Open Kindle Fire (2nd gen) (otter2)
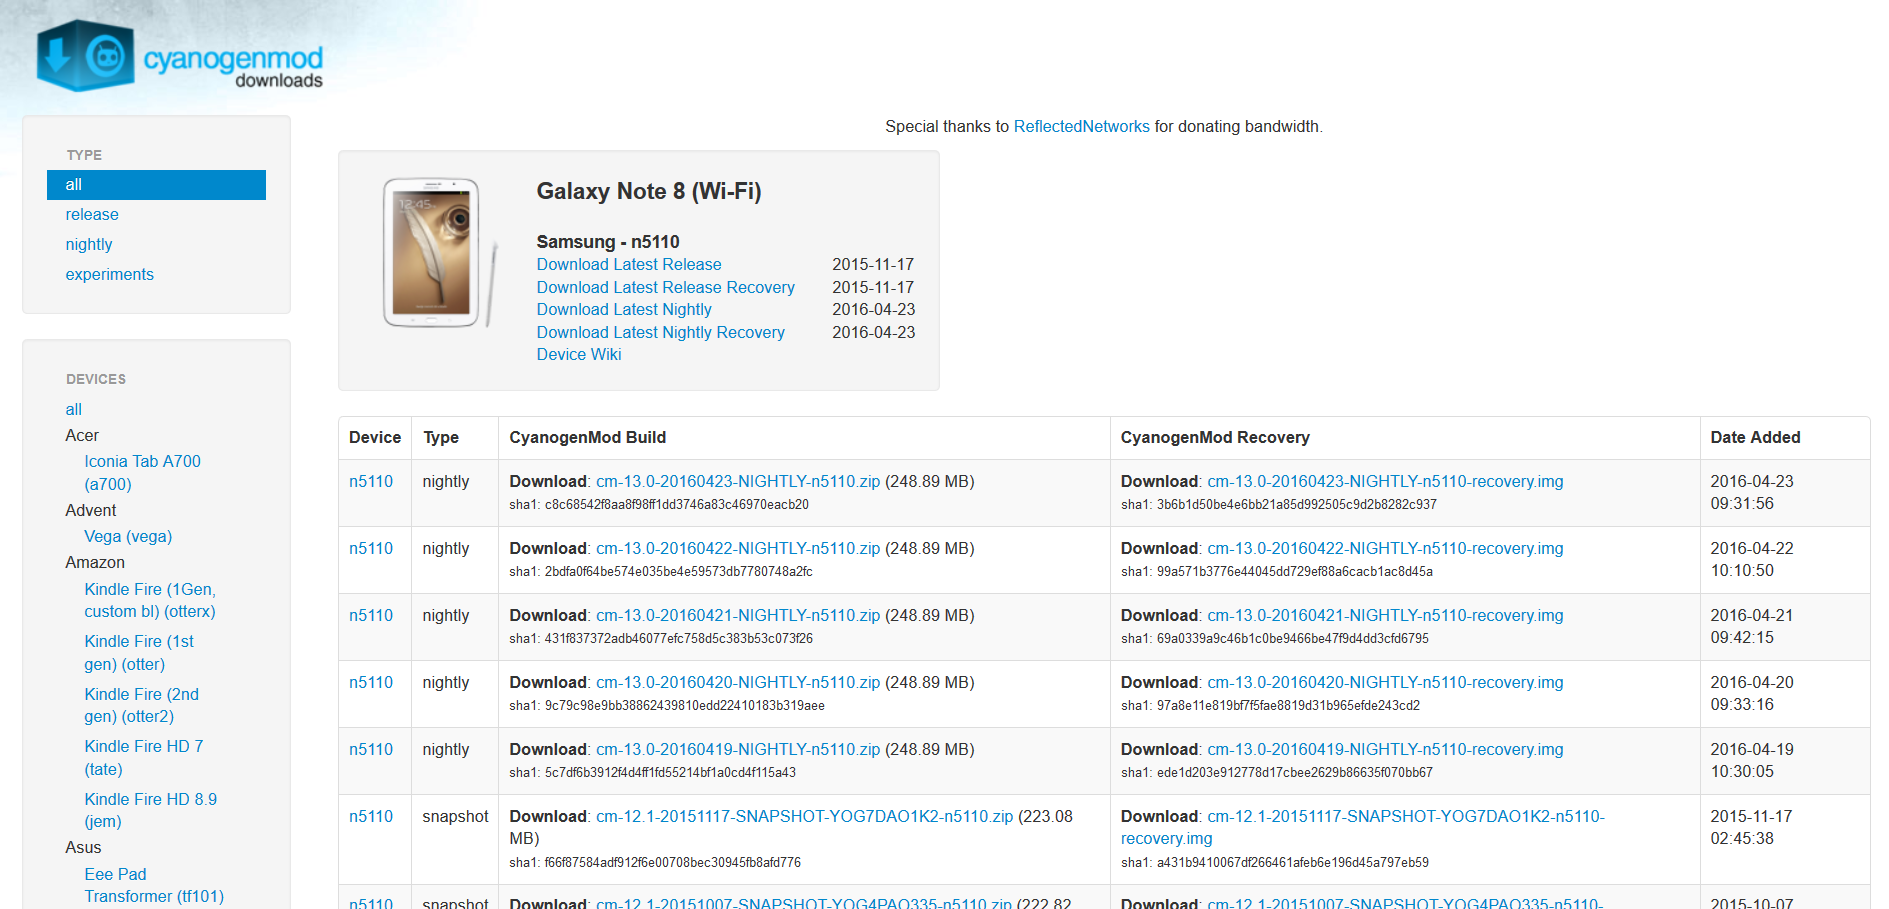 coord(141,706)
